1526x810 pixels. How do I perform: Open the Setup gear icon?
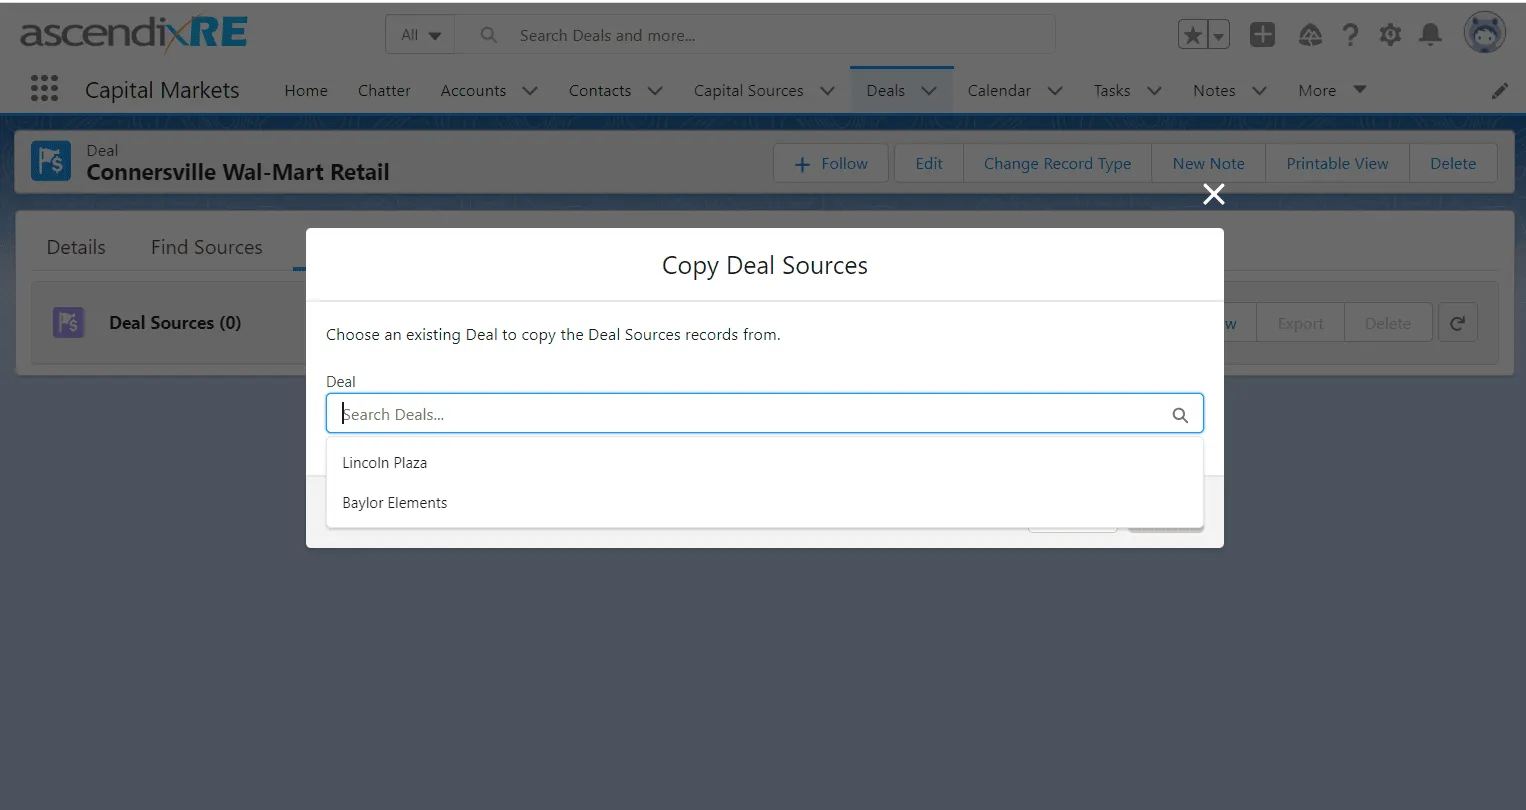tap(1390, 35)
